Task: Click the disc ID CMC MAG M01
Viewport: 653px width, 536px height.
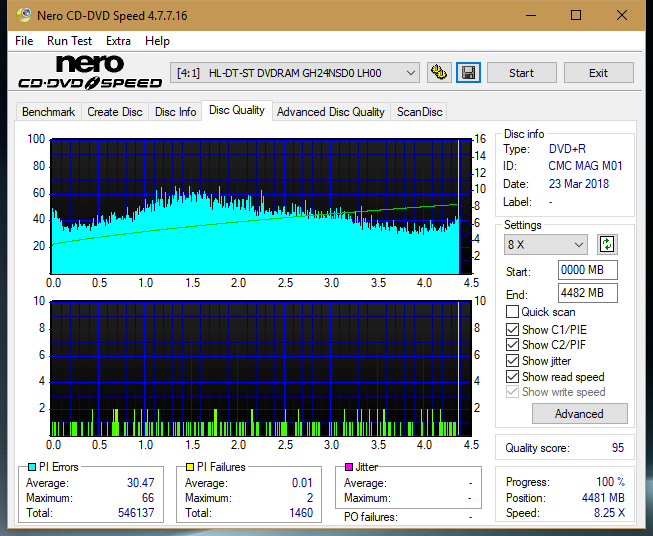Action: (x=585, y=166)
